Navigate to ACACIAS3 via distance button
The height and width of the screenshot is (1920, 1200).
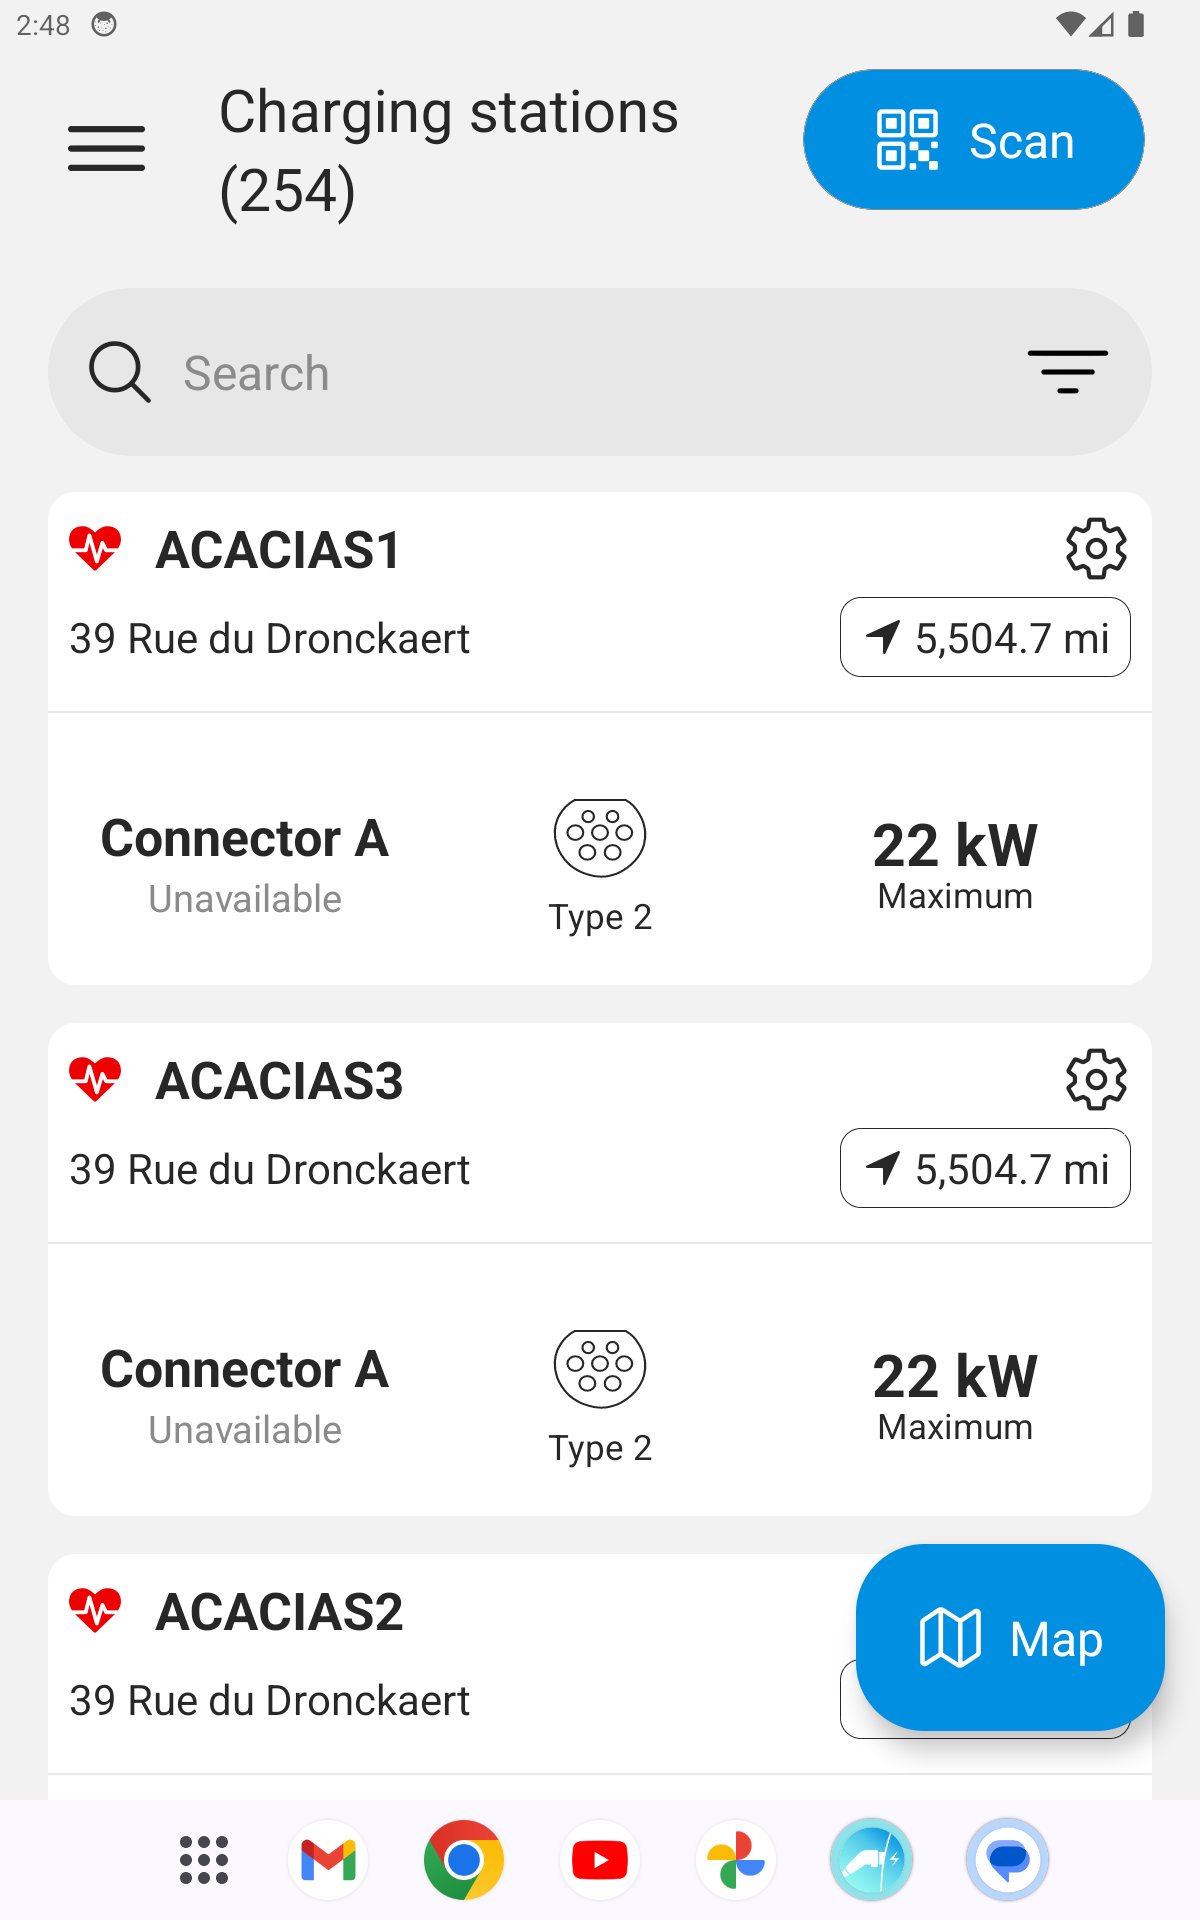[985, 1169]
